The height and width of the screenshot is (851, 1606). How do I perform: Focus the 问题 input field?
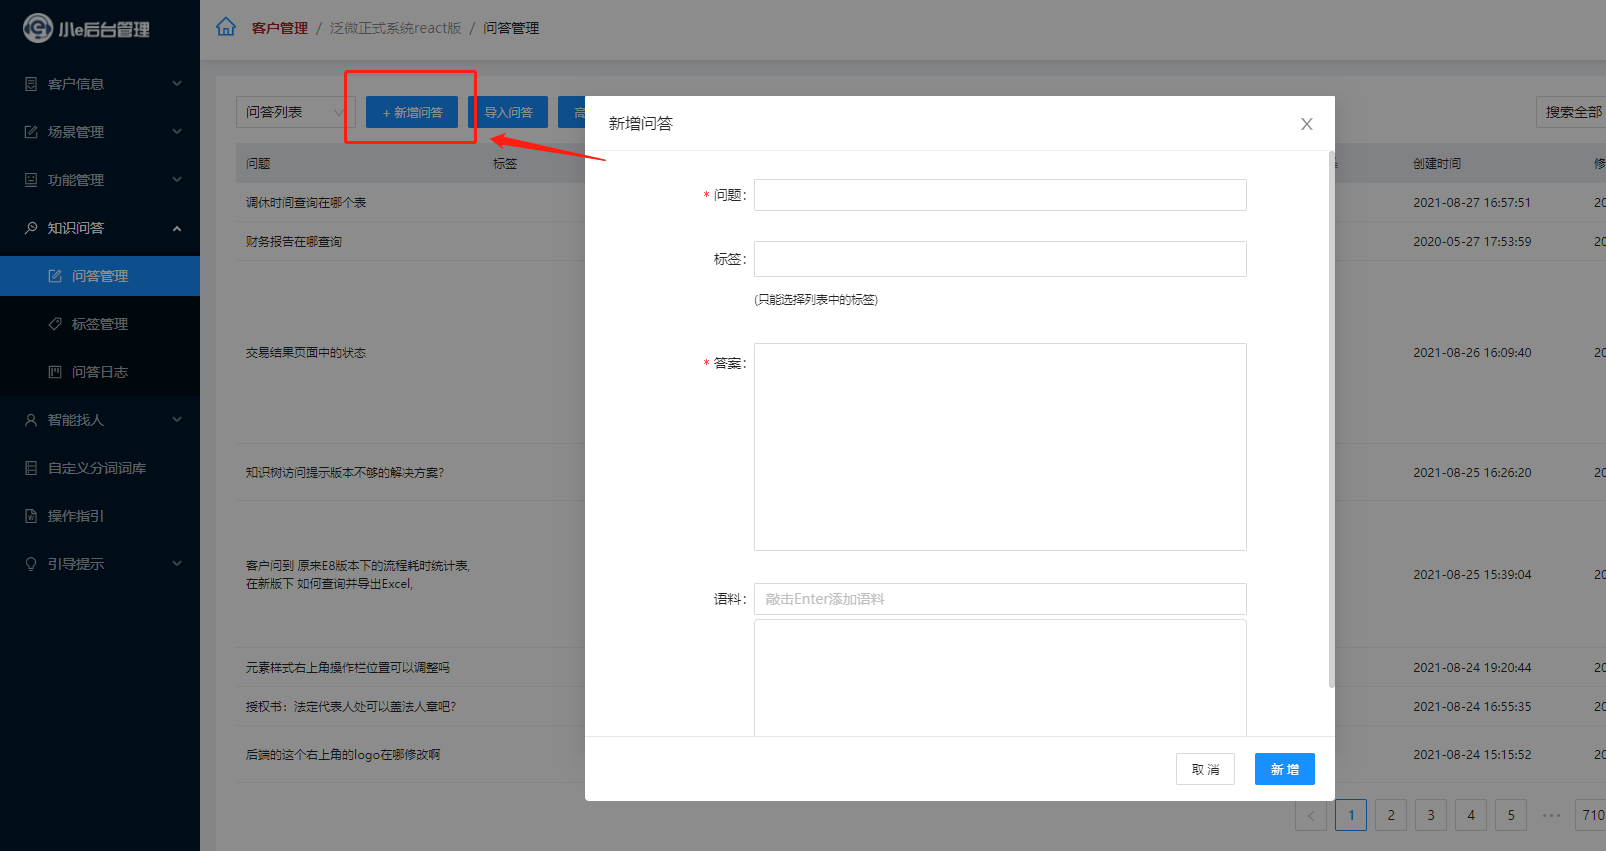pos(1000,195)
